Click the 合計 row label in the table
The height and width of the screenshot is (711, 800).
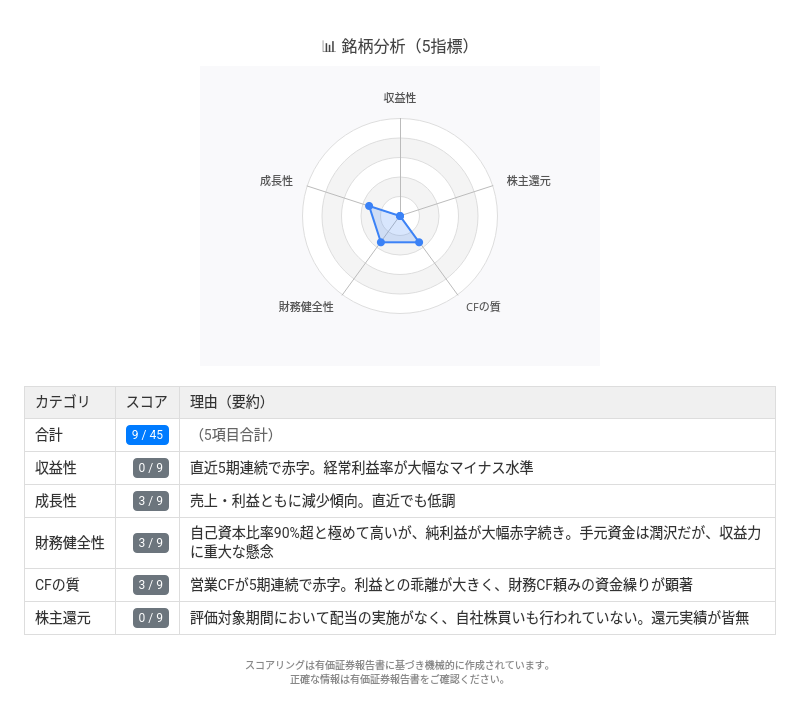pos(49,435)
